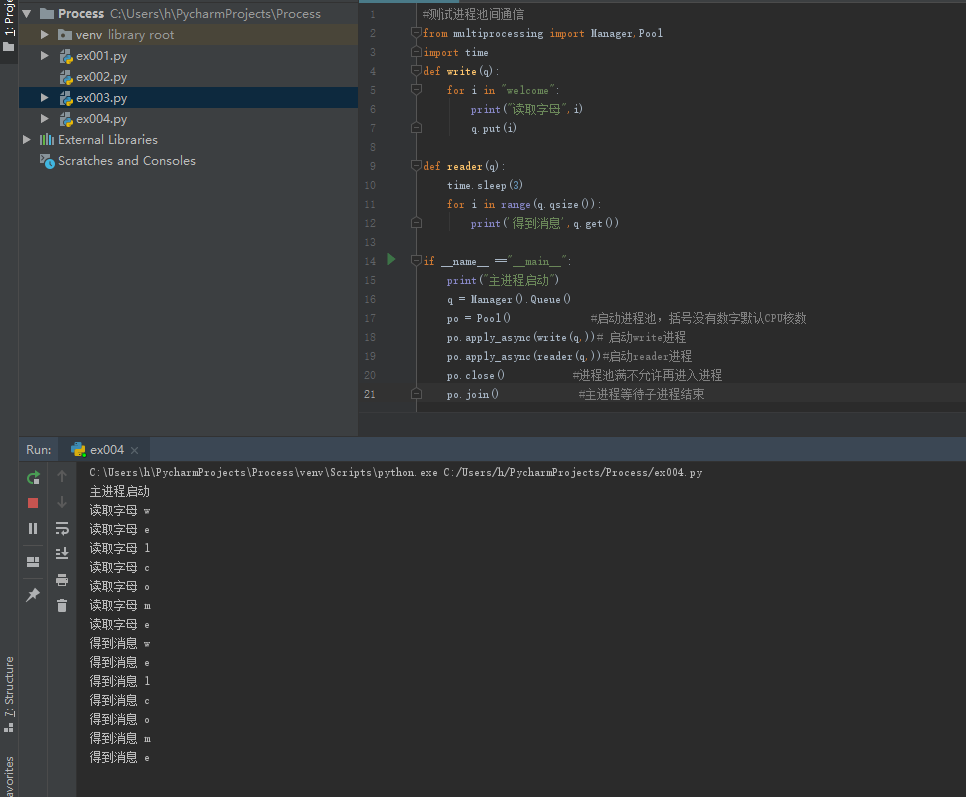
Task: Click the 主进程启动 console output line
Action: tap(120, 492)
